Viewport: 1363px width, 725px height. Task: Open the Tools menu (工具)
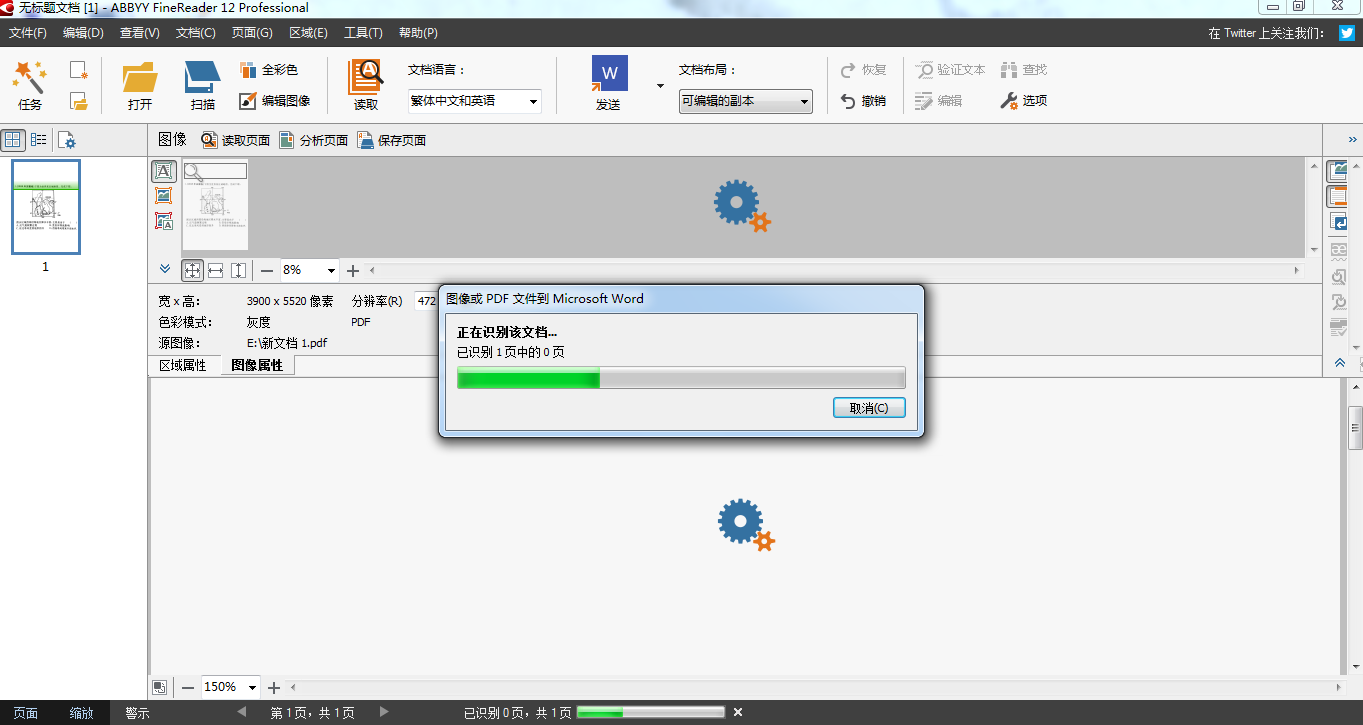pyautogui.click(x=363, y=33)
